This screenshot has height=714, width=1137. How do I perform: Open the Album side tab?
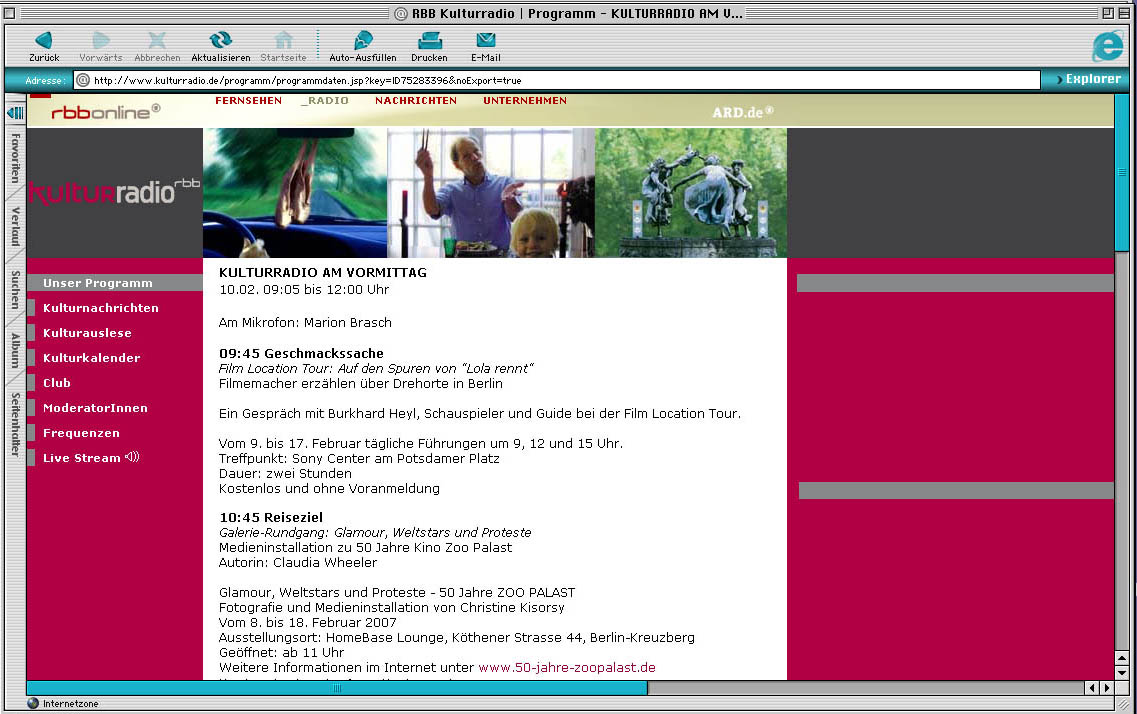pos(15,350)
